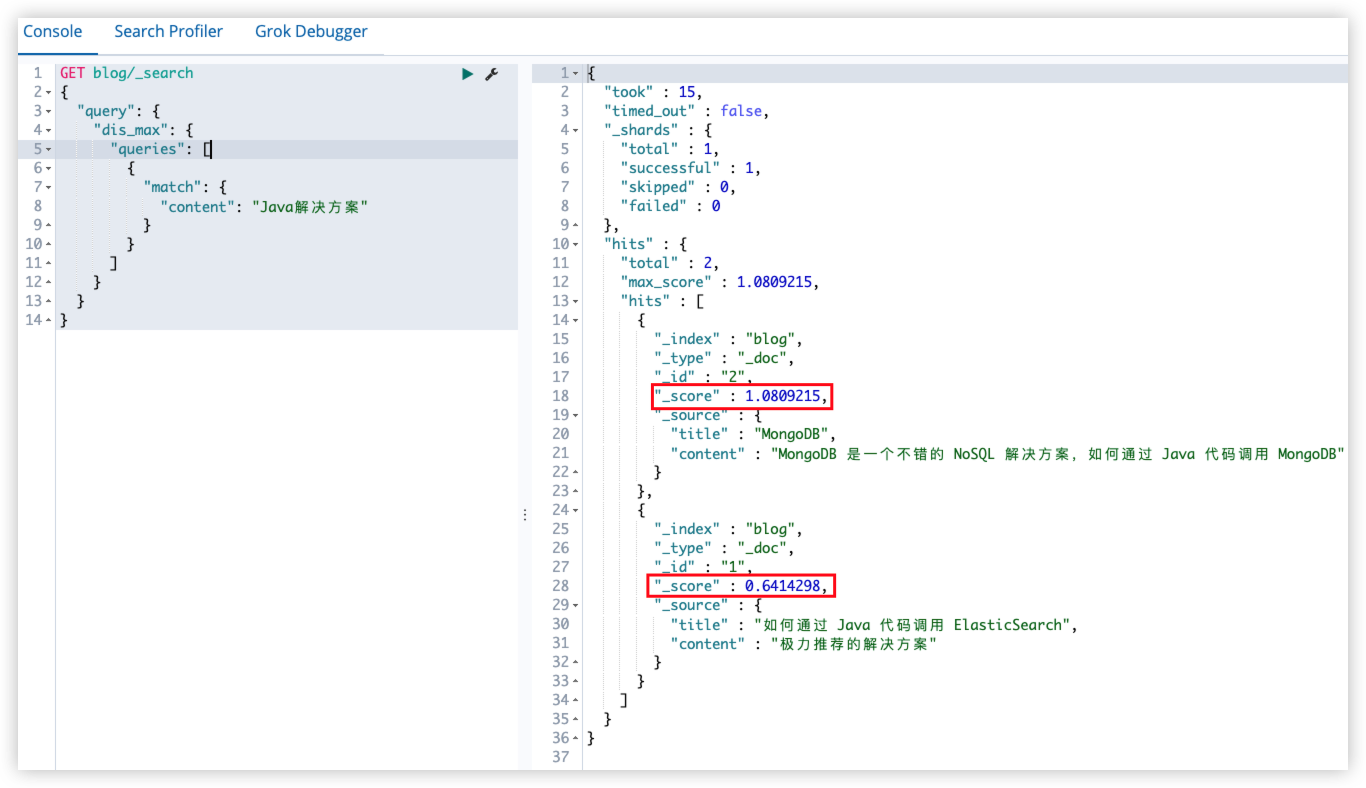Open the Grok Debugger tab
1366x788 pixels.
[311, 31]
